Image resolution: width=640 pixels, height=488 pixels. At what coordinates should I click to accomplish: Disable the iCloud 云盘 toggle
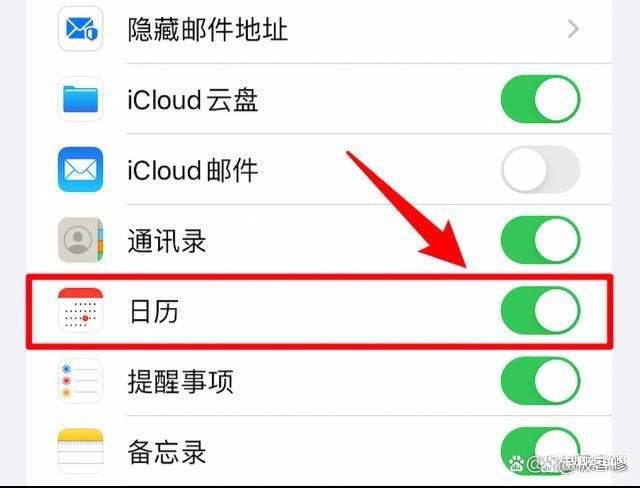tap(541, 99)
